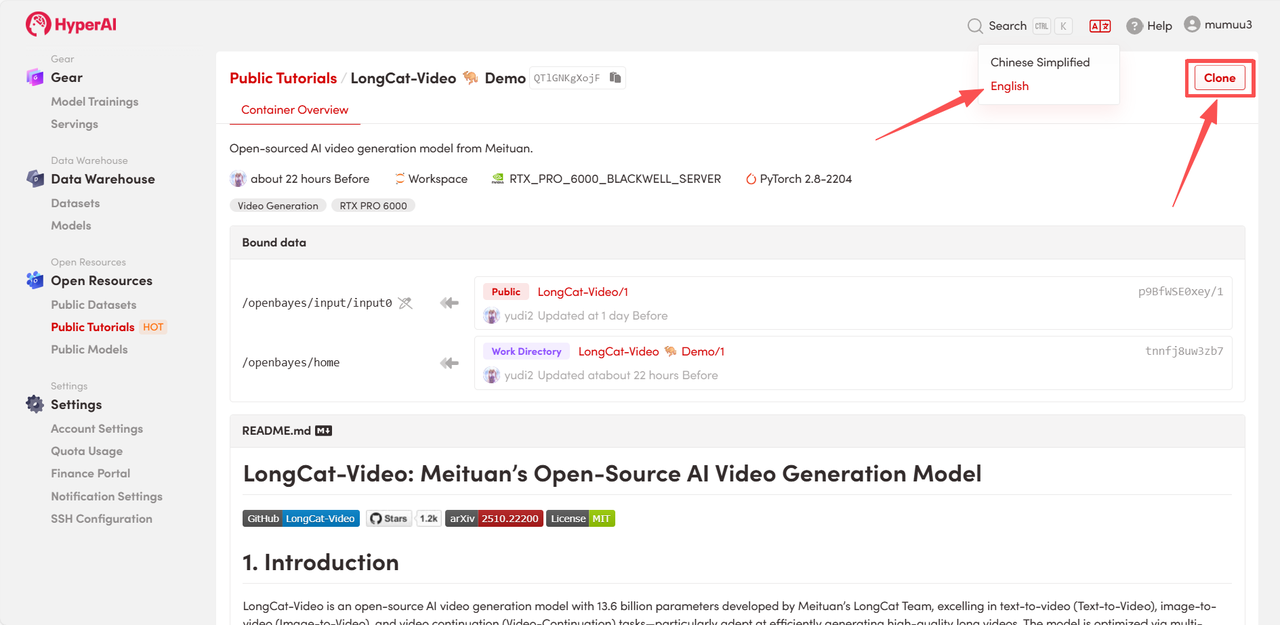
Task: Click the Data Warehouse section heading
Action: click(x=103, y=179)
